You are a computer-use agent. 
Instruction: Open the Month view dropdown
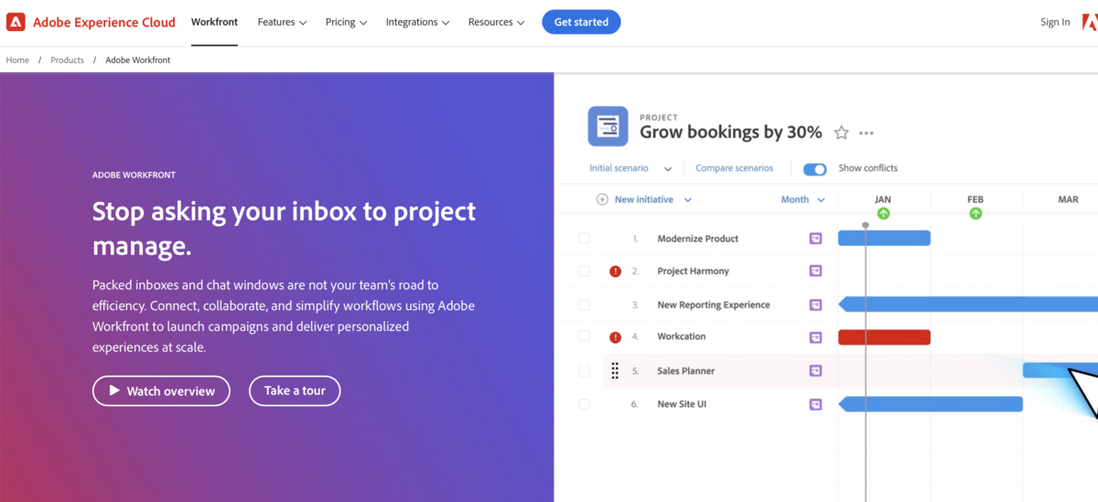pos(802,200)
